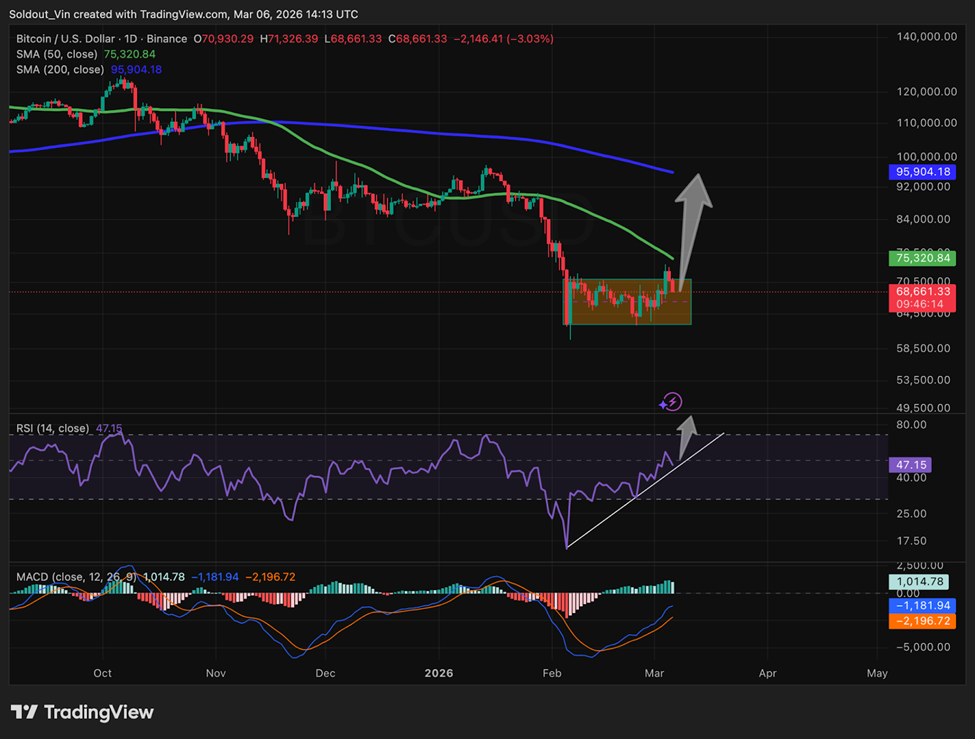Click the 17.50 RSI axis label
This screenshot has width=975, height=739.
912,541
